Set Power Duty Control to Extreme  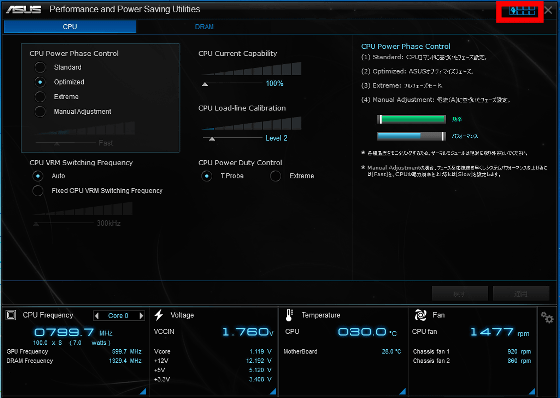click(275, 176)
